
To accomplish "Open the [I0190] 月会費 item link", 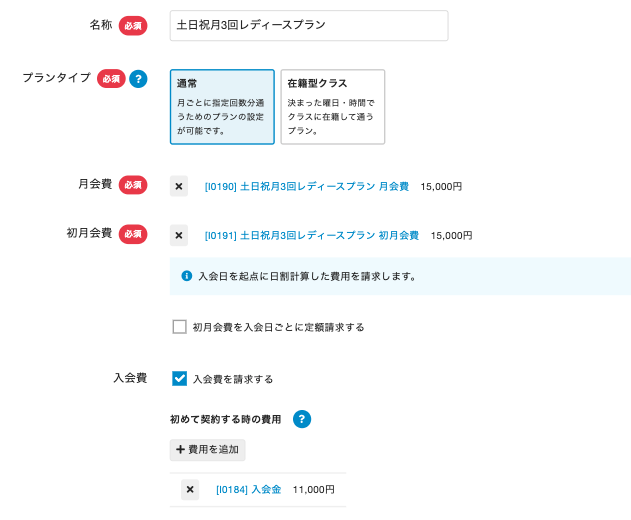I will 307,186.
